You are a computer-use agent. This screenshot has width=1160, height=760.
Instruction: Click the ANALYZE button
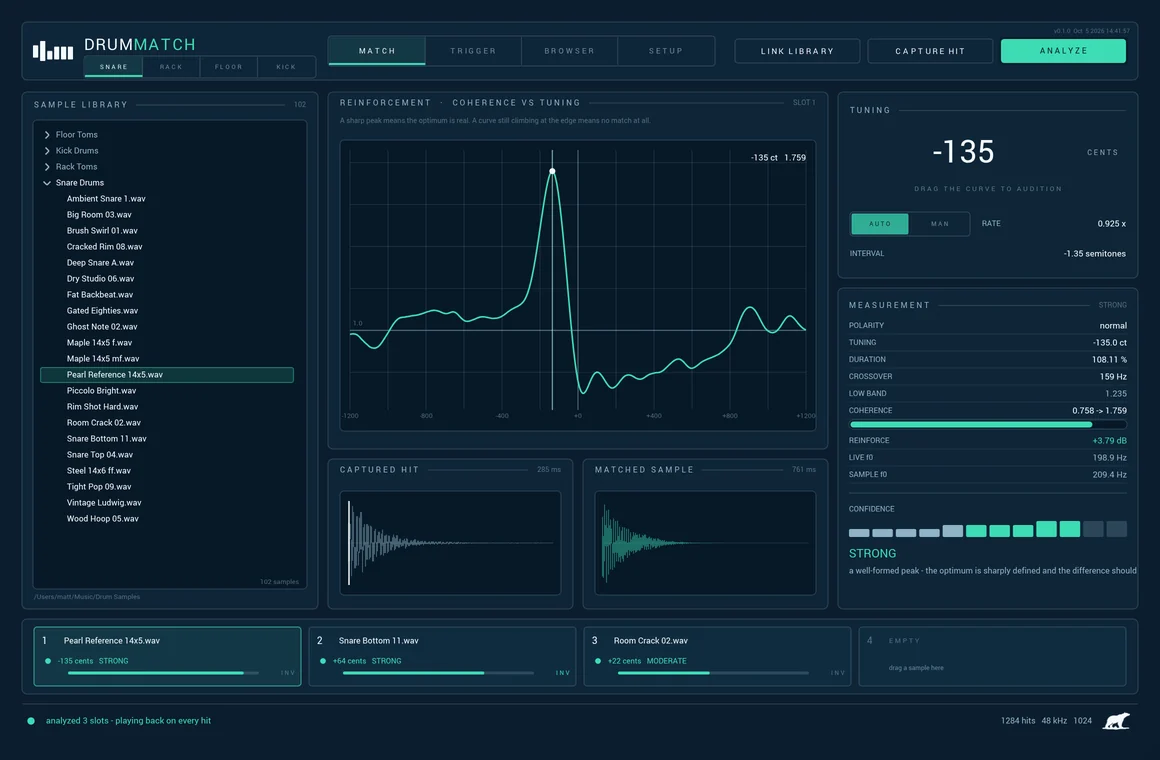[x=1063, y=51]
